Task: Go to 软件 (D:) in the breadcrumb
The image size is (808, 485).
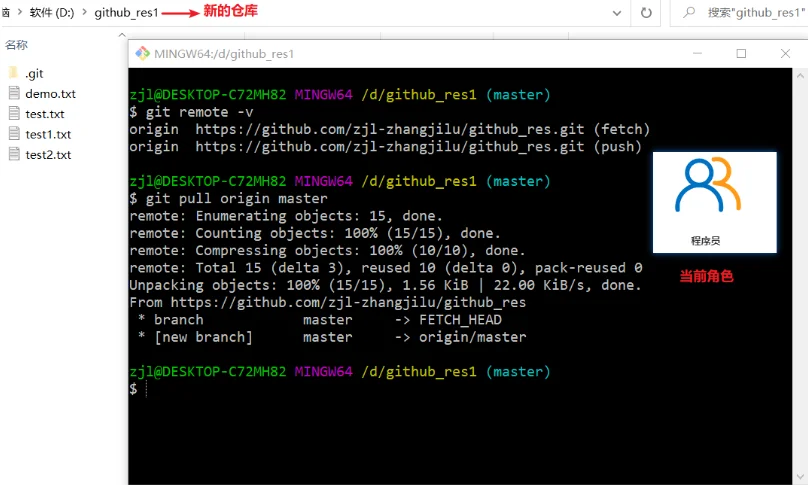Action: [x=51, y=13]
